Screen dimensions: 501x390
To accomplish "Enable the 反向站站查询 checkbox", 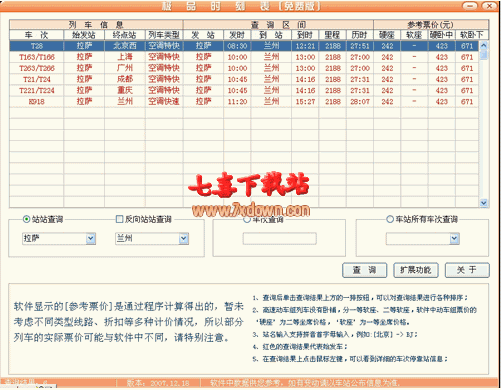I will (x=119, y=219).
